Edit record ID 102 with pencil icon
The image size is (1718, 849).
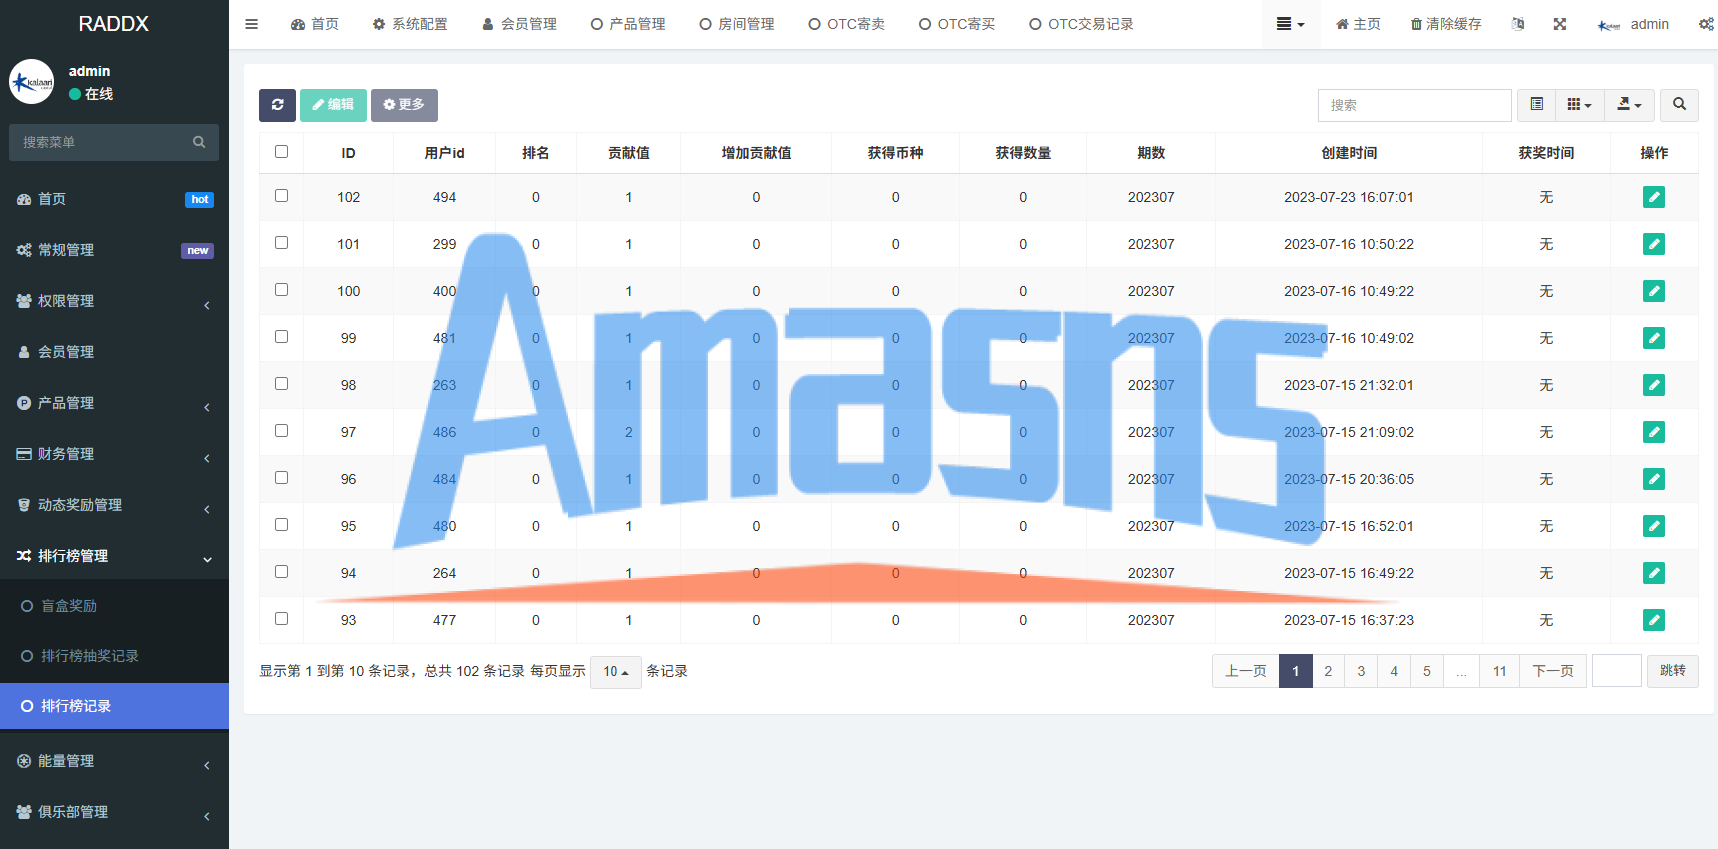(1654, 197)
